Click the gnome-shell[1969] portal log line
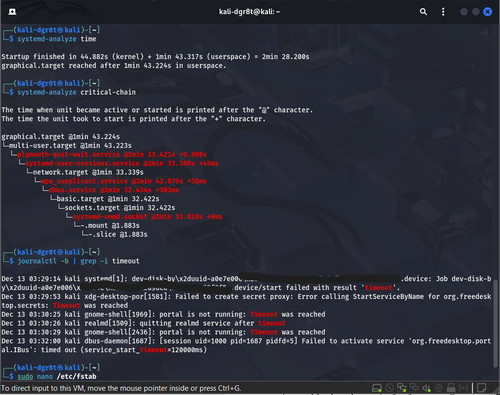This screenshot has height=395, width=500. 163,314
